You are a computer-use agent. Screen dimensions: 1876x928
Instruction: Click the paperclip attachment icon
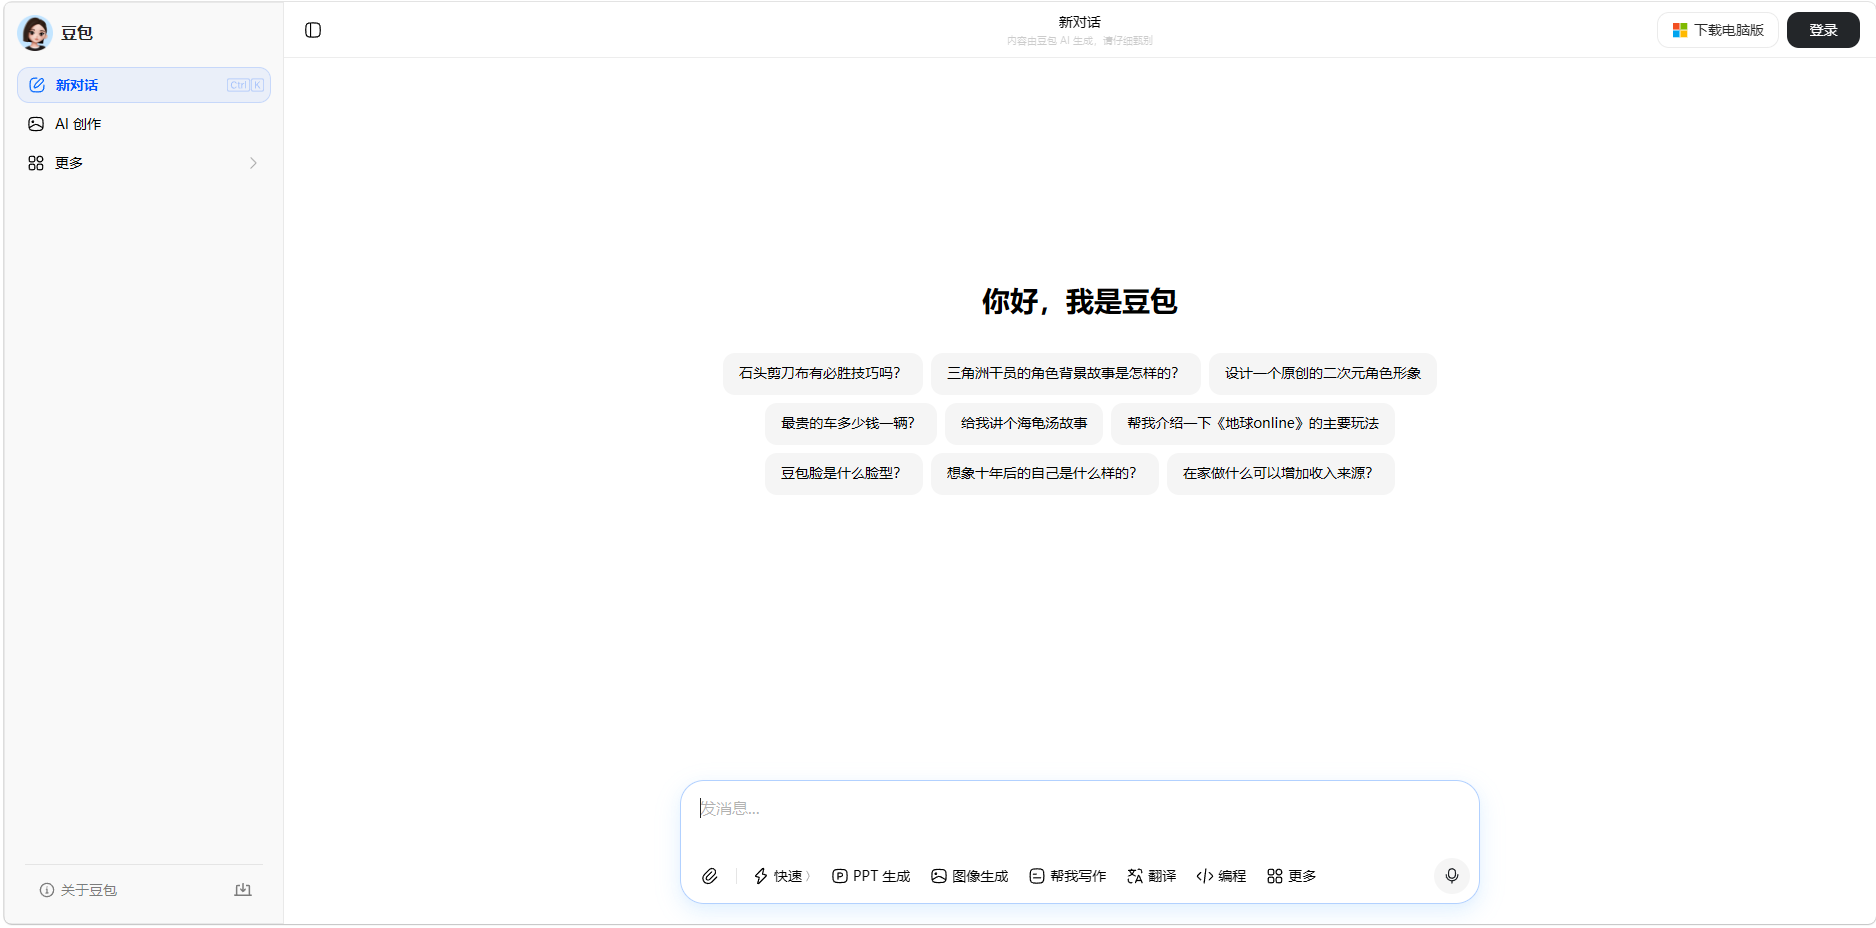tap(710, 876)
